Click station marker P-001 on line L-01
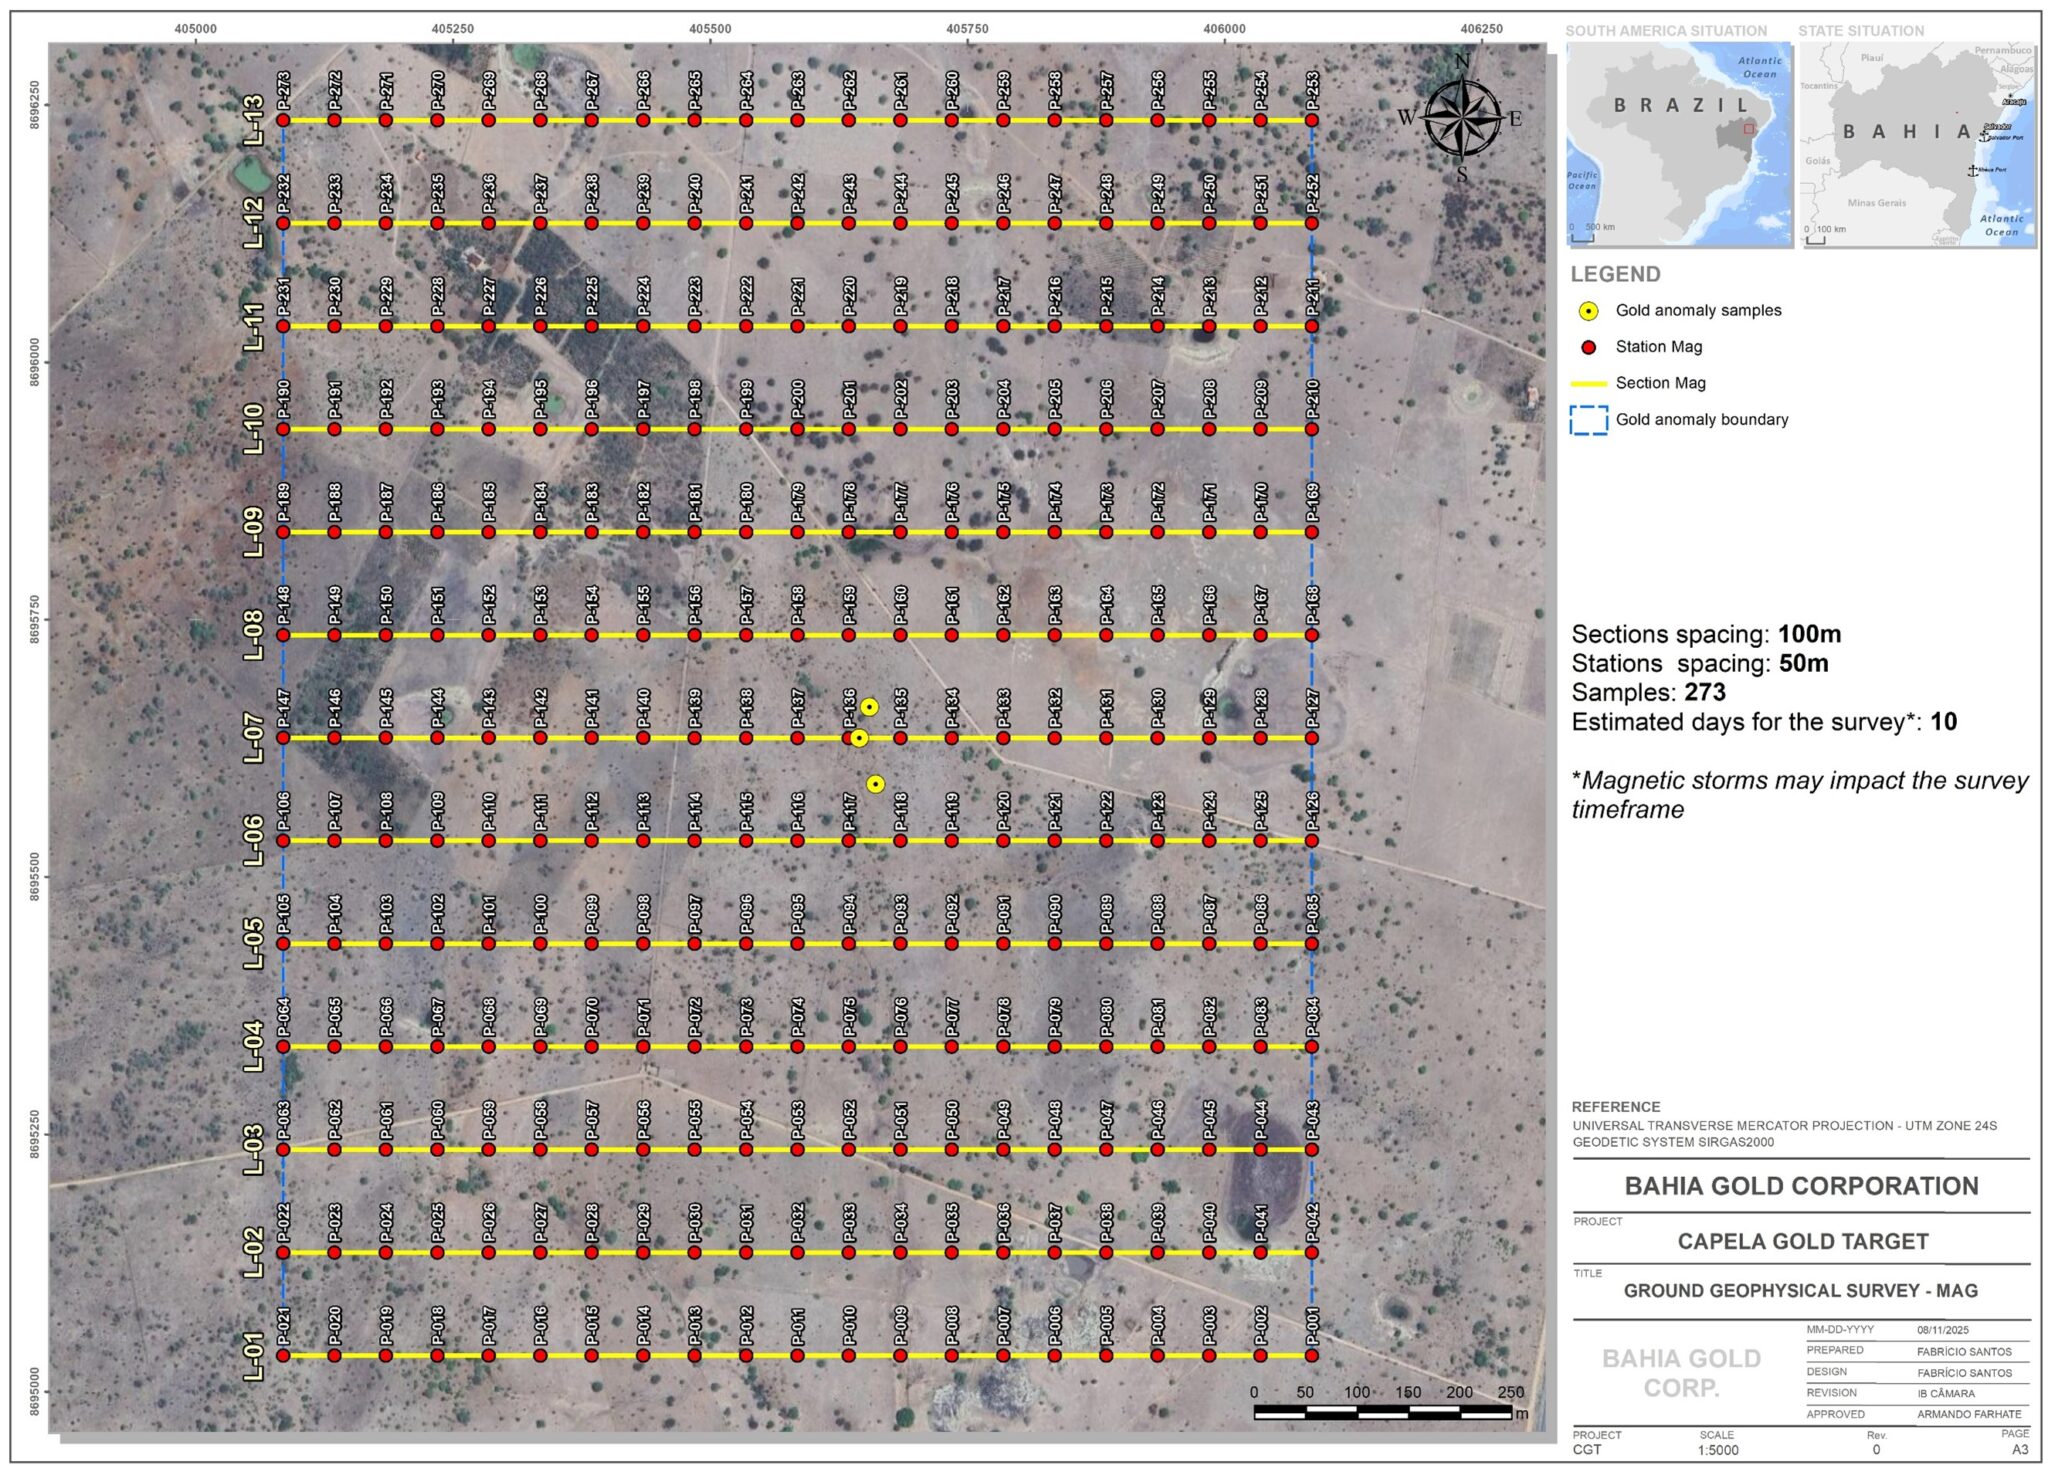2048x1468 pixels. coord(1311,1356)
